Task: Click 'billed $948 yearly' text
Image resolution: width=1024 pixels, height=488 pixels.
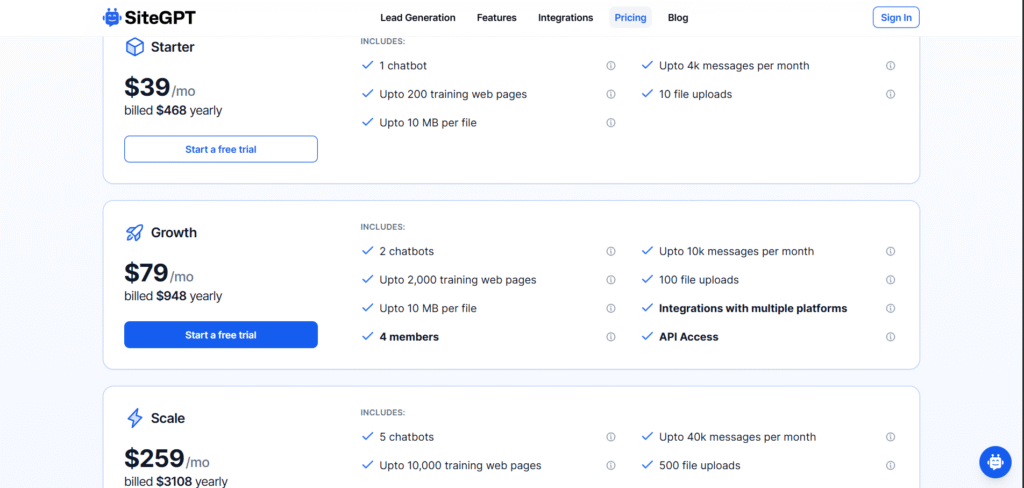Action: coord(173,296)
